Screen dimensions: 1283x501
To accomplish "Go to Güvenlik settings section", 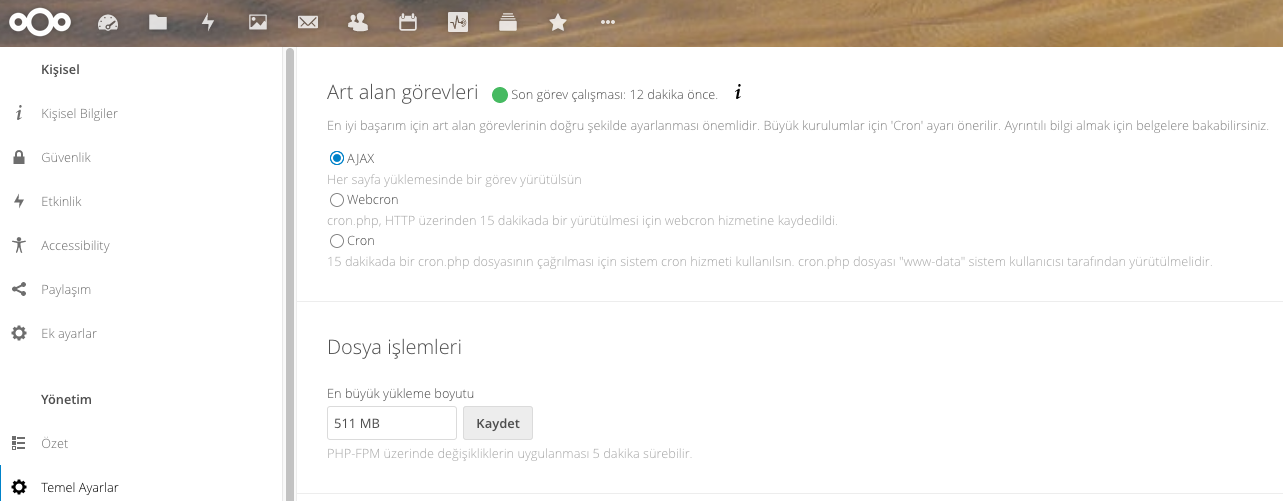I will click(x=66, y=157).
